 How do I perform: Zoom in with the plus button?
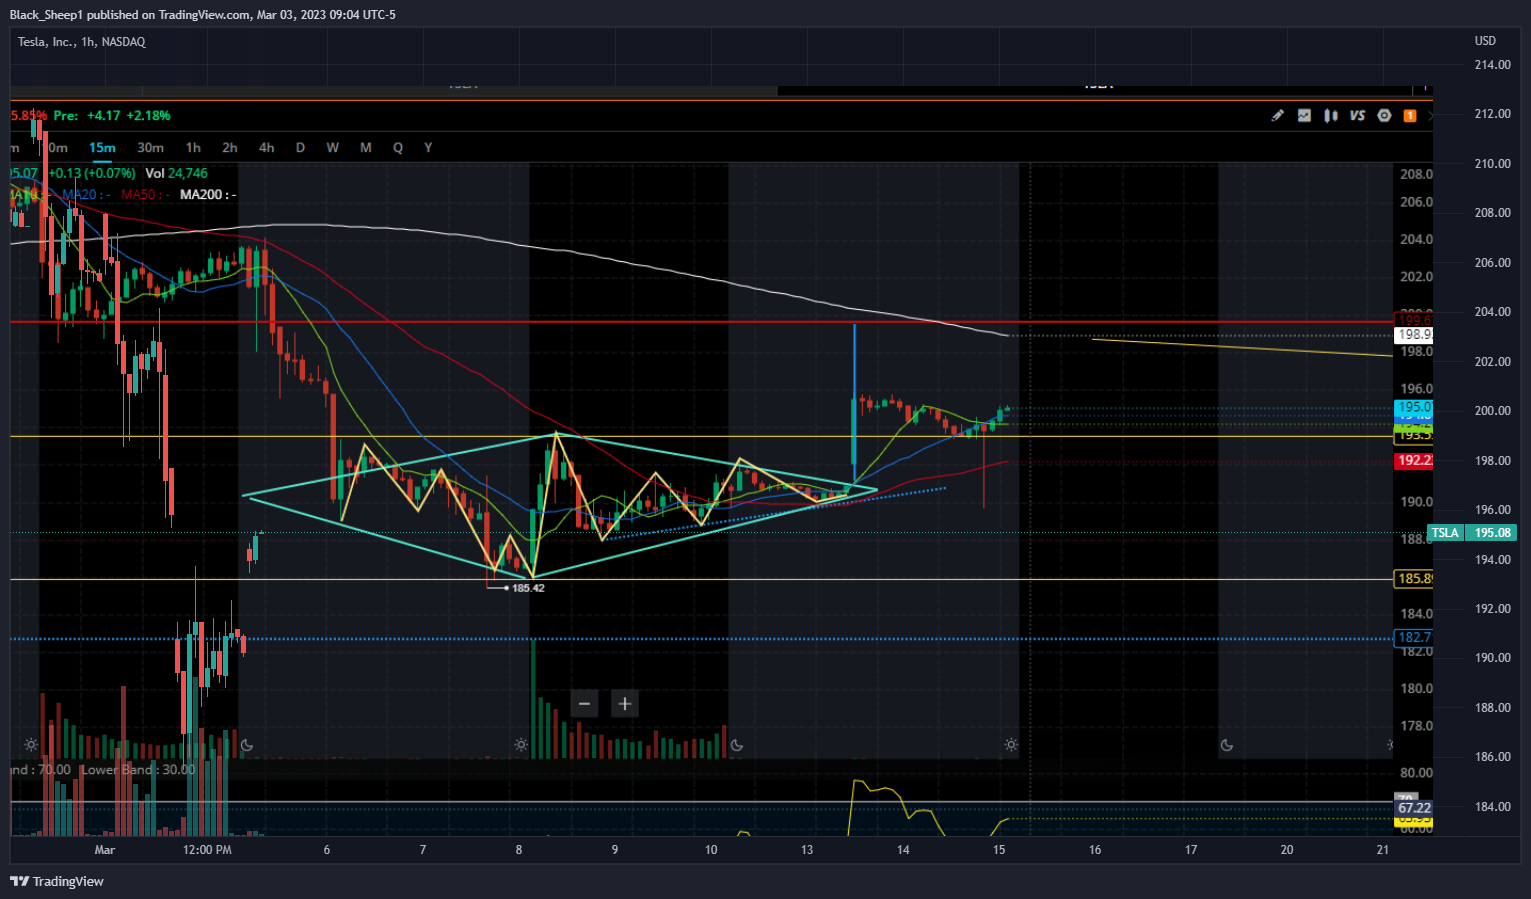(x=625, y=704)
